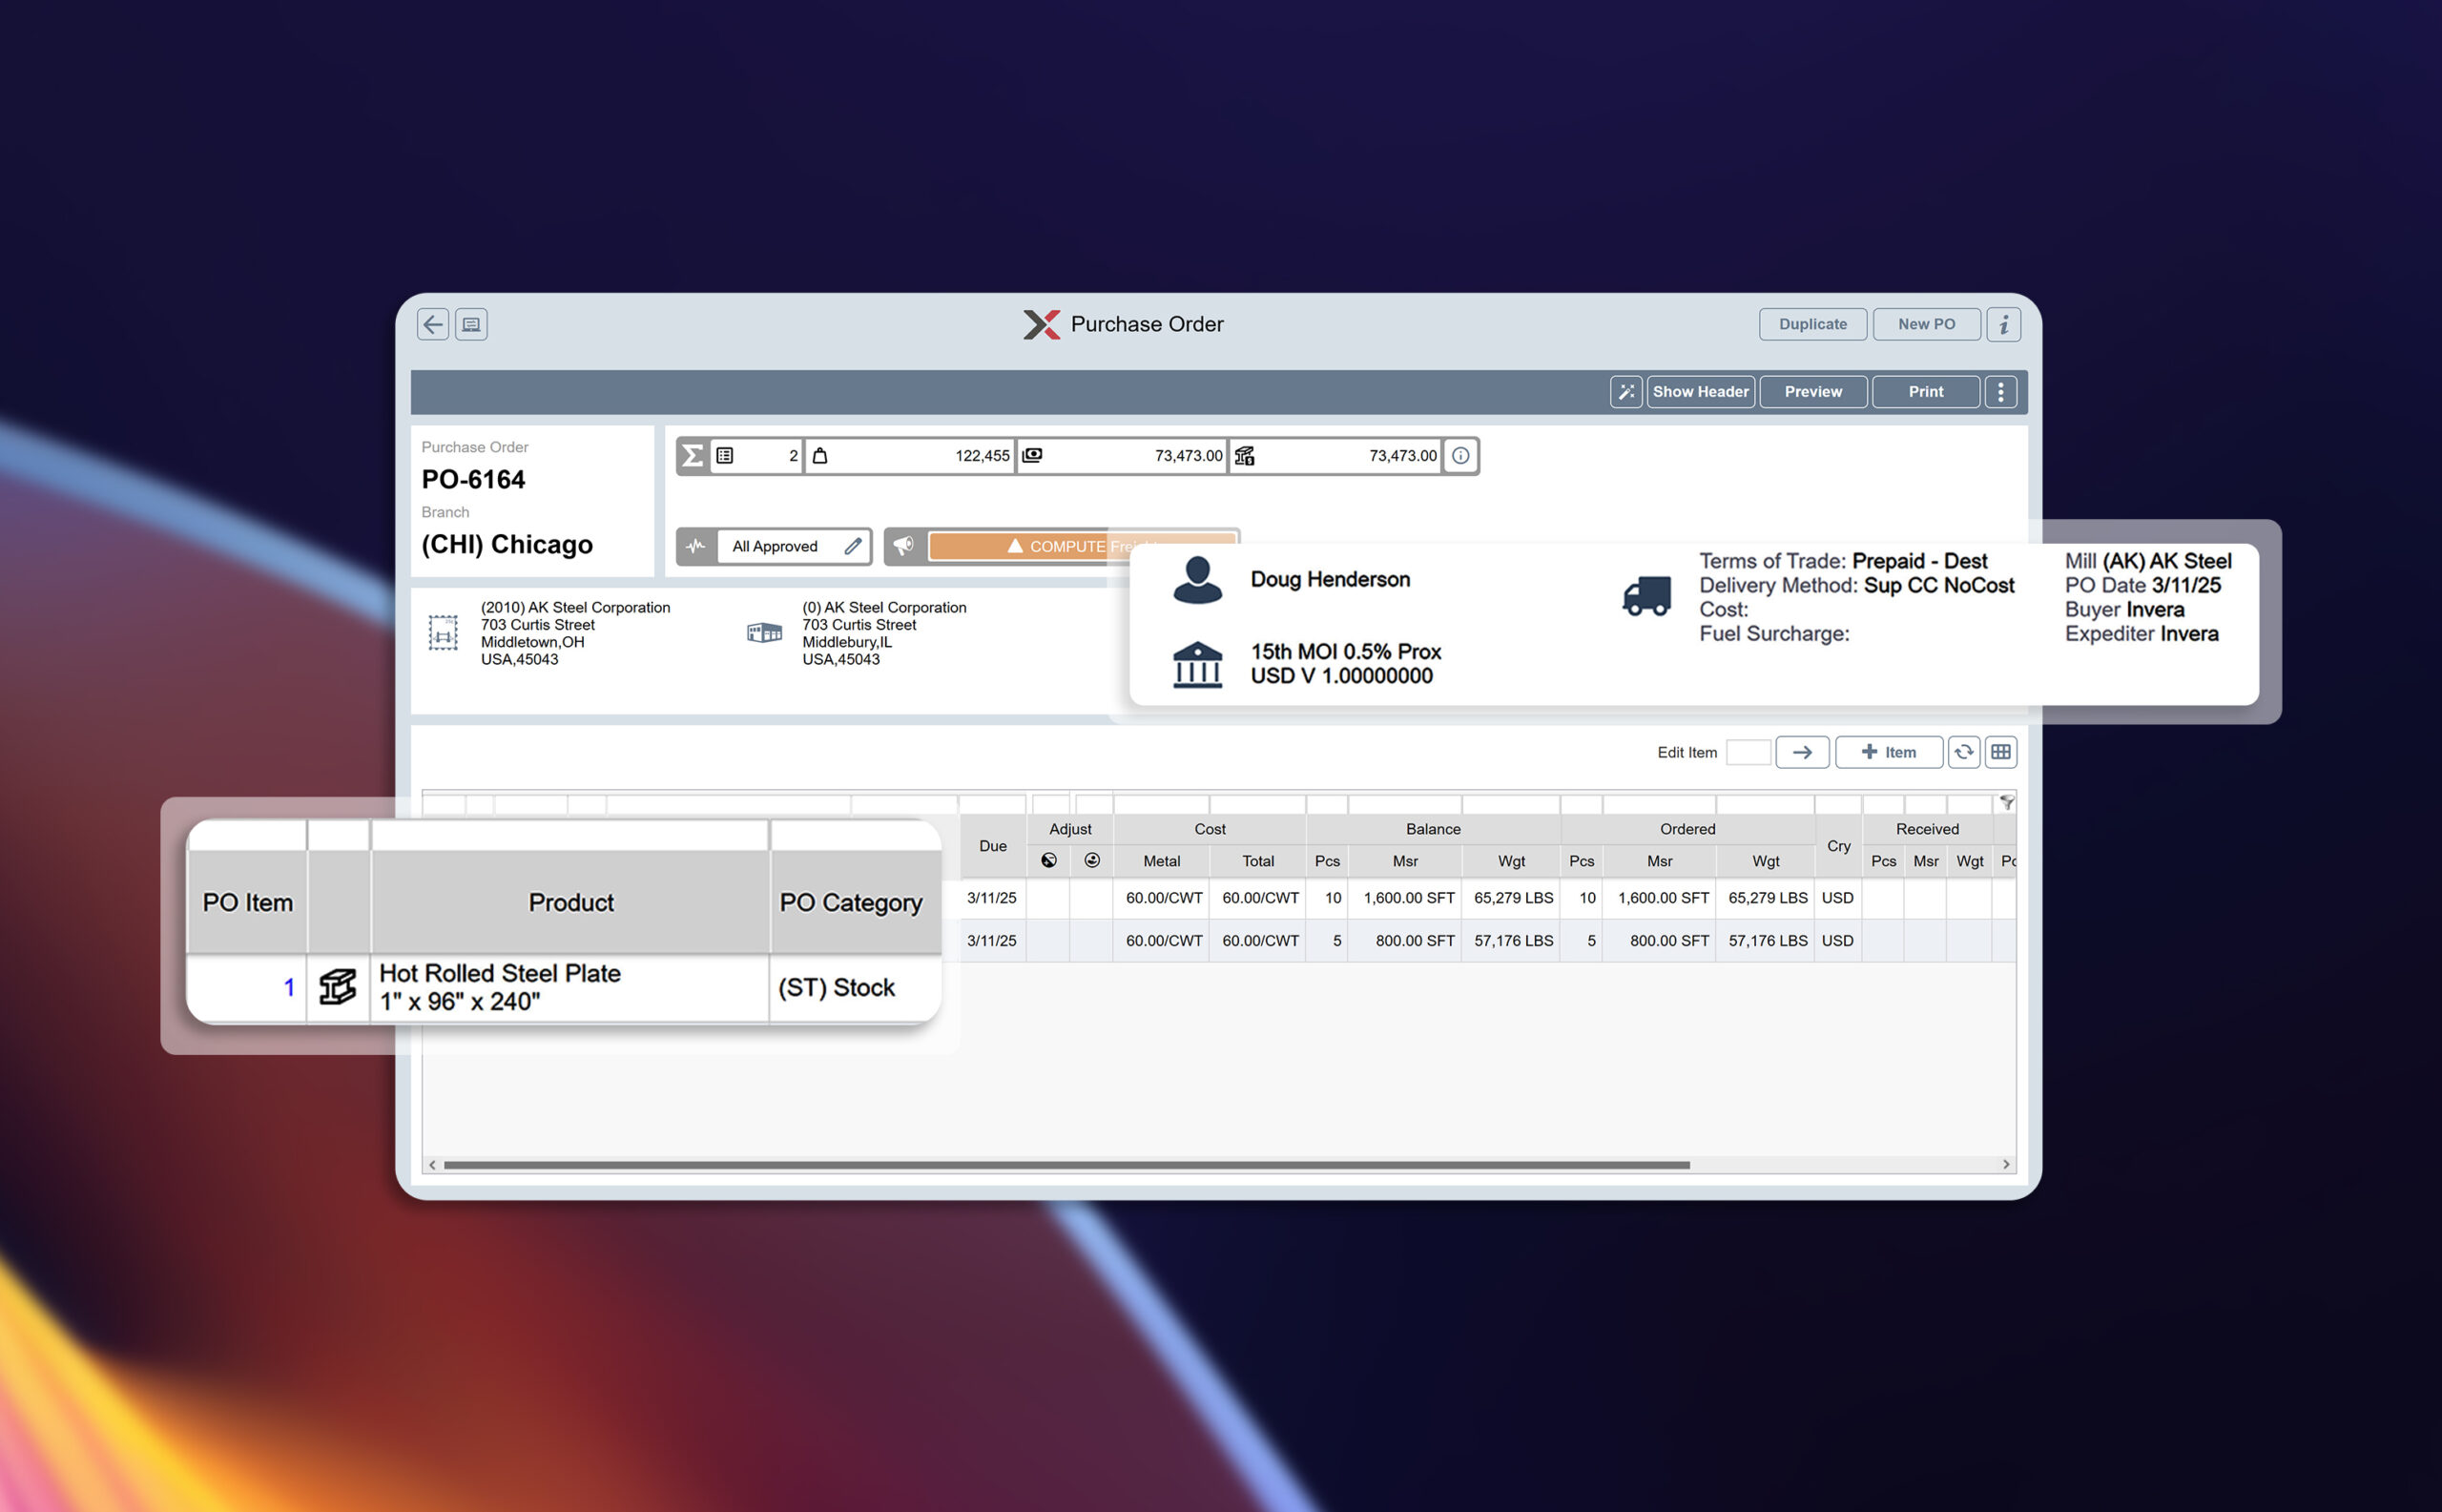The height and width of the screenshot is (1512, 2442).
Task: Click the delivery truck icon
Action: click(1646, 596)
